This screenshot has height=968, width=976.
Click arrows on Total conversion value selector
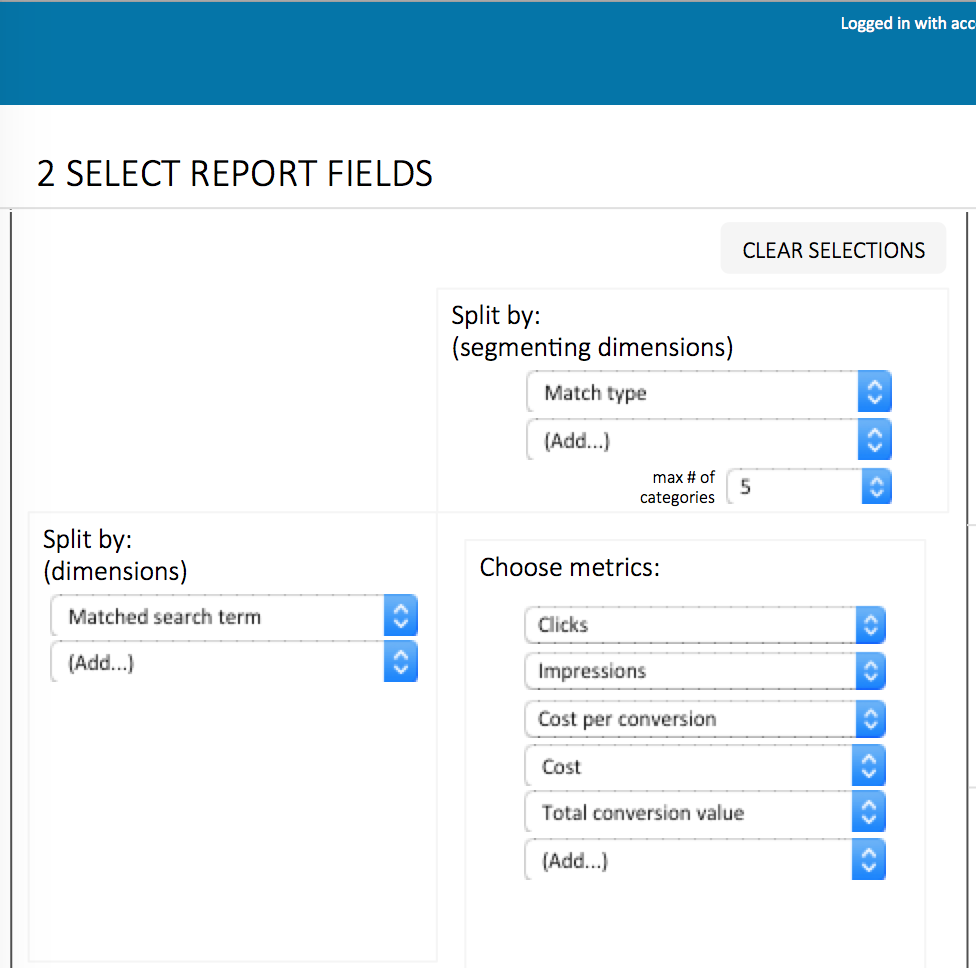click(x=868, y=812)
